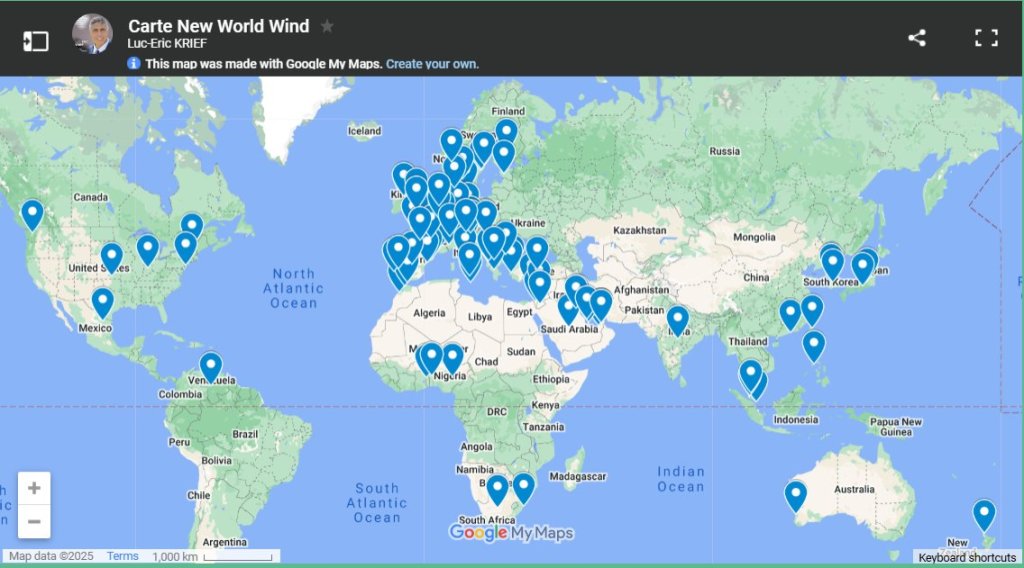Click the Google My Maps logo
1024x568 pixels.
coord(511,533)
